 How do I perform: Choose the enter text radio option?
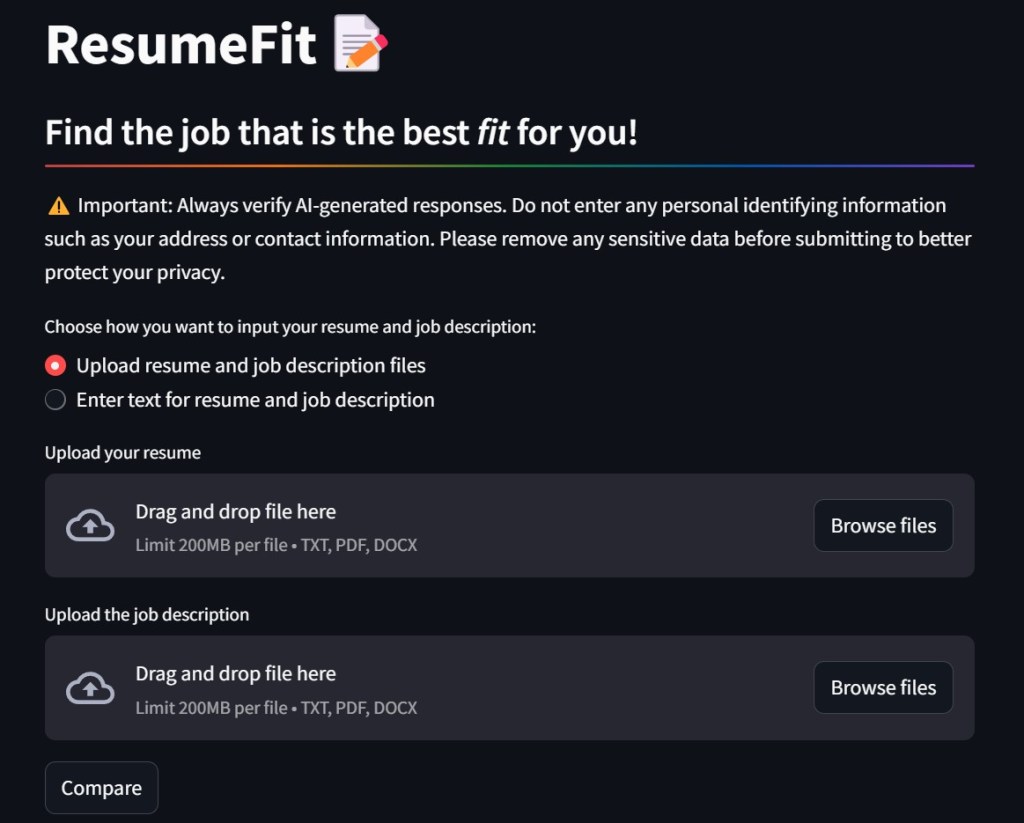pyautogui.click(x=56, y=400)
